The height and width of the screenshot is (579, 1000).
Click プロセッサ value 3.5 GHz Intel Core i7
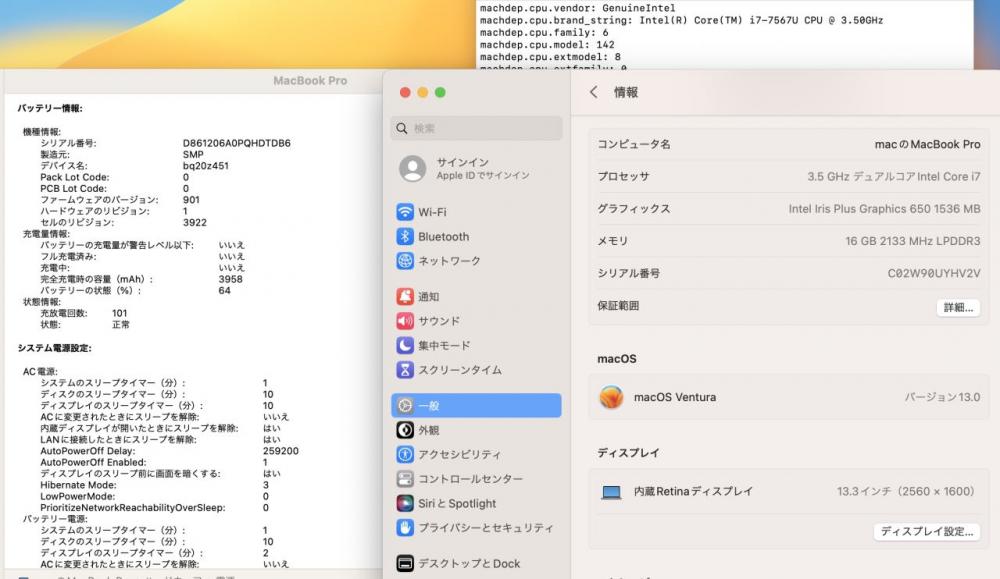(894, 176)
